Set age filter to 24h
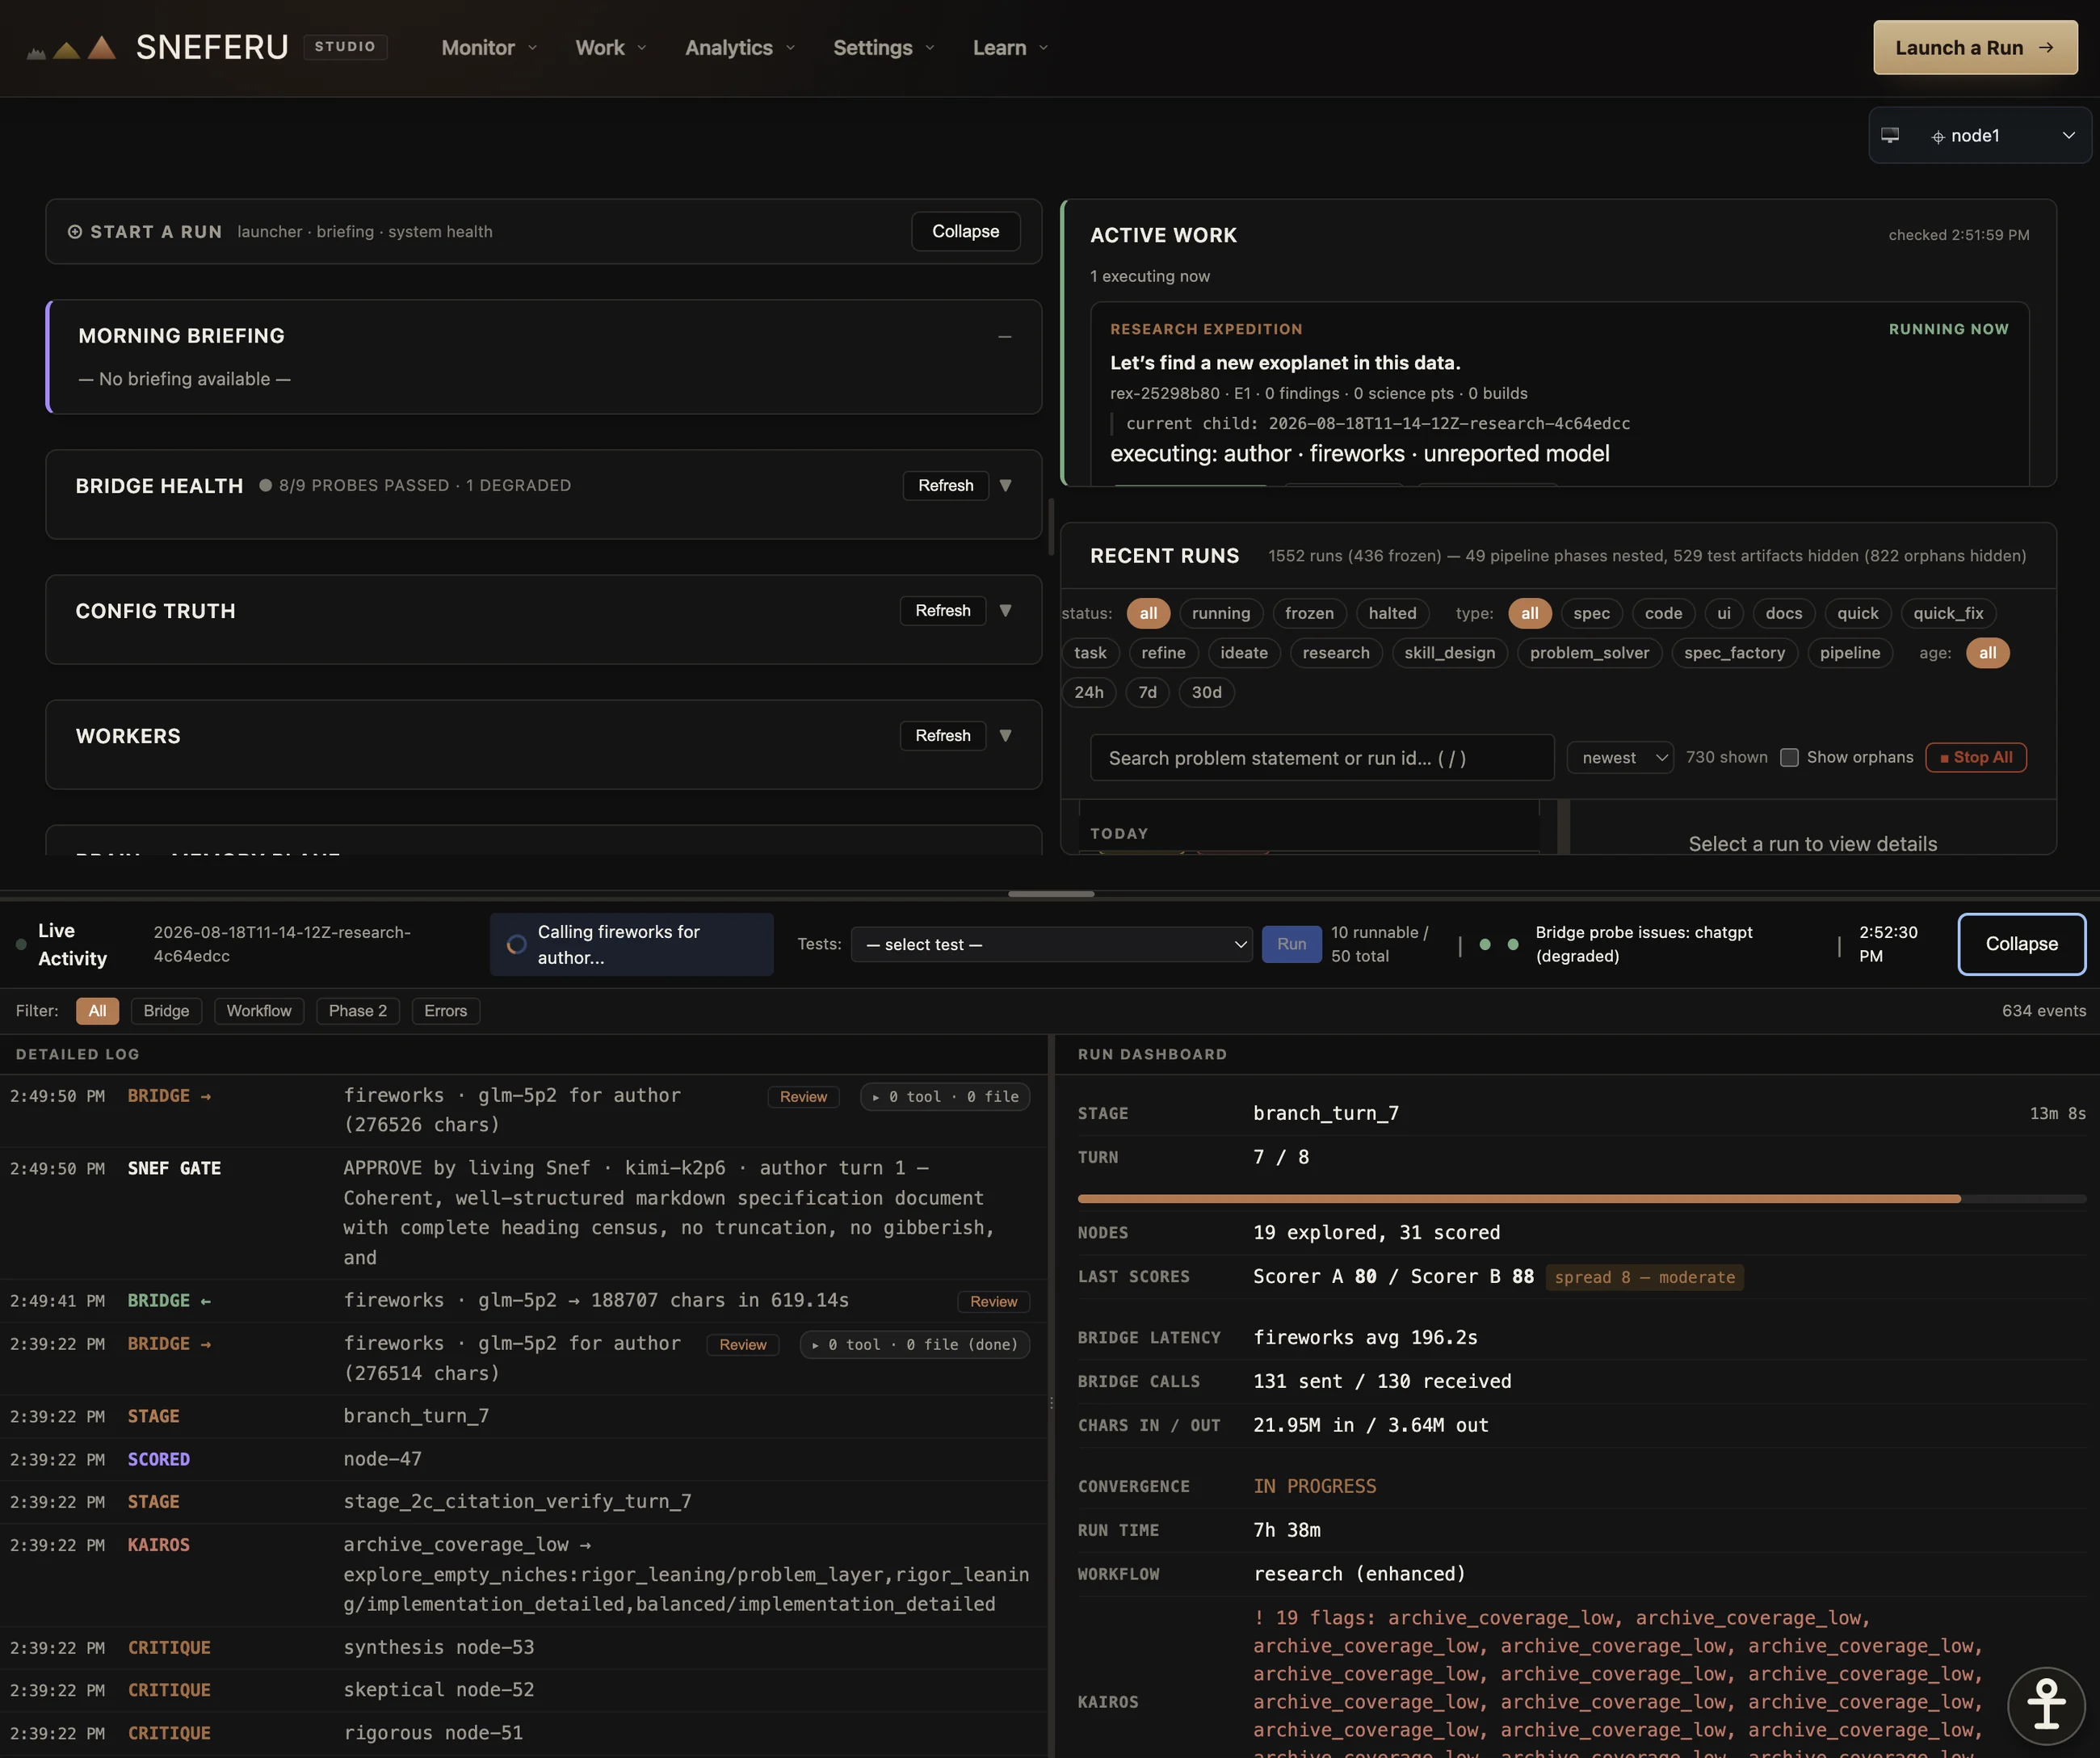This screenshot has height=1758, width=2100. pos(1089,692)
